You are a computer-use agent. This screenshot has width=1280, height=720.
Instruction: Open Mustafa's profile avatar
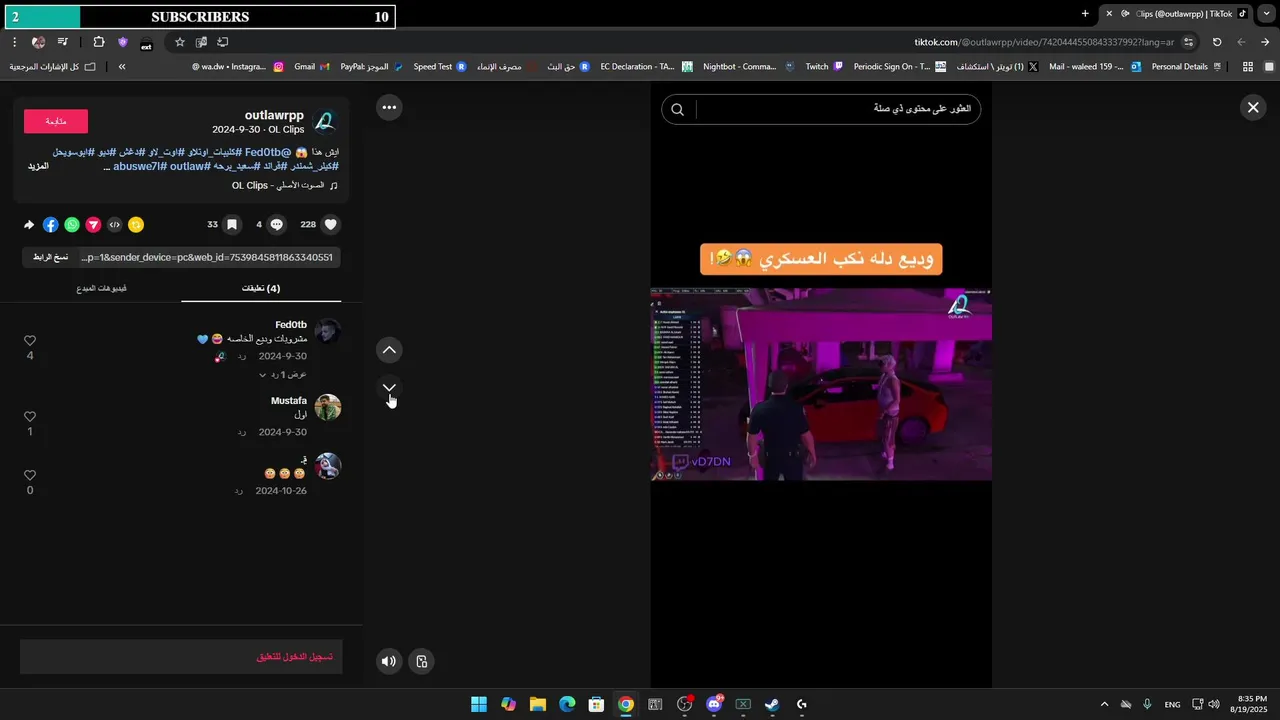pos(328,407)
